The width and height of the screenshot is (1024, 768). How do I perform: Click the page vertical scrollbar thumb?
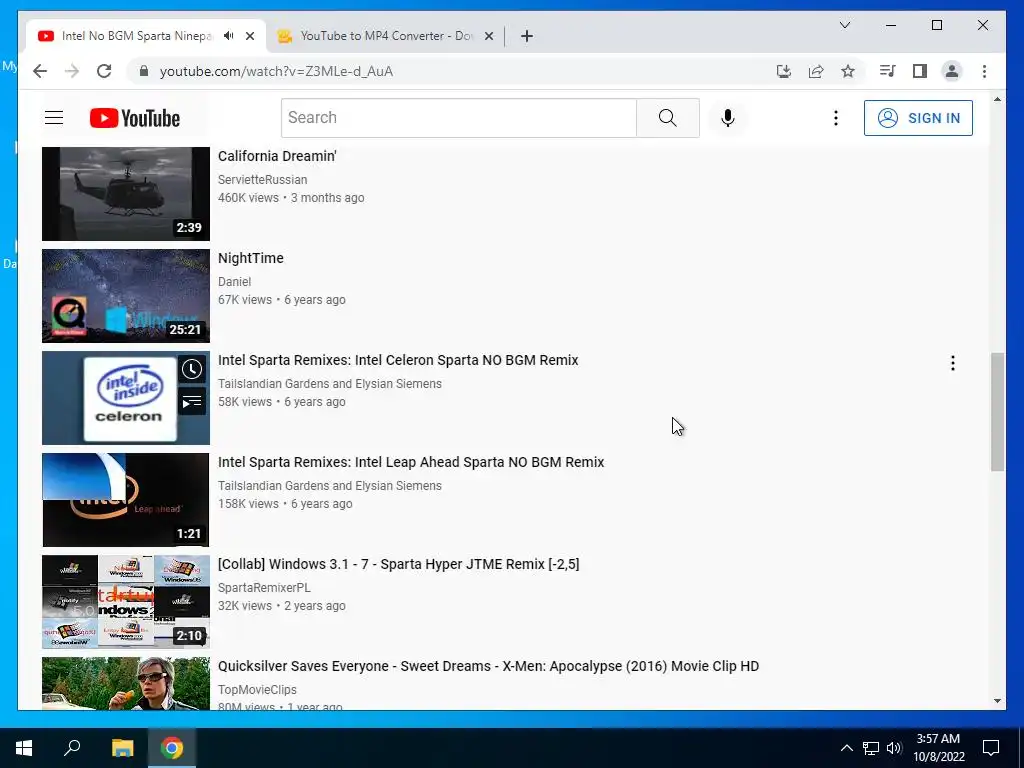997,411
